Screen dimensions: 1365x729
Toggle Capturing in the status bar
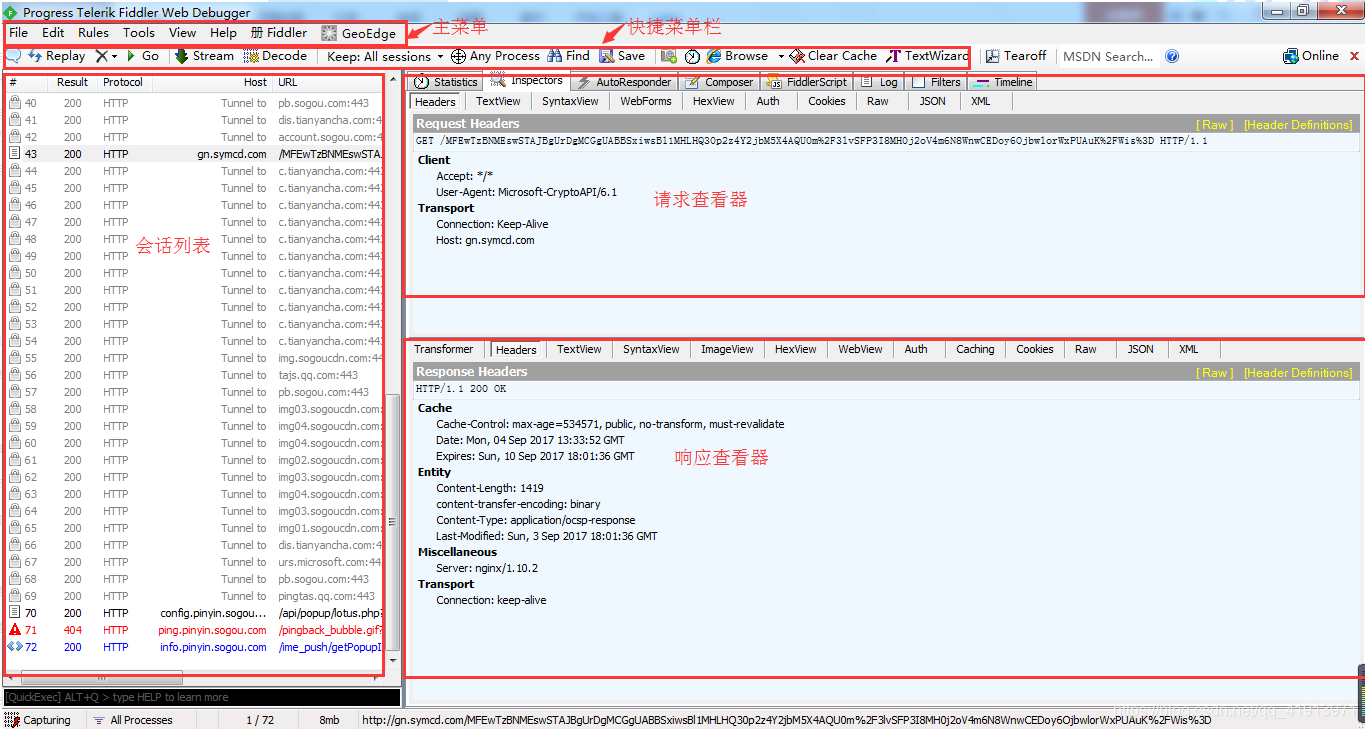[x=38, y=720]
